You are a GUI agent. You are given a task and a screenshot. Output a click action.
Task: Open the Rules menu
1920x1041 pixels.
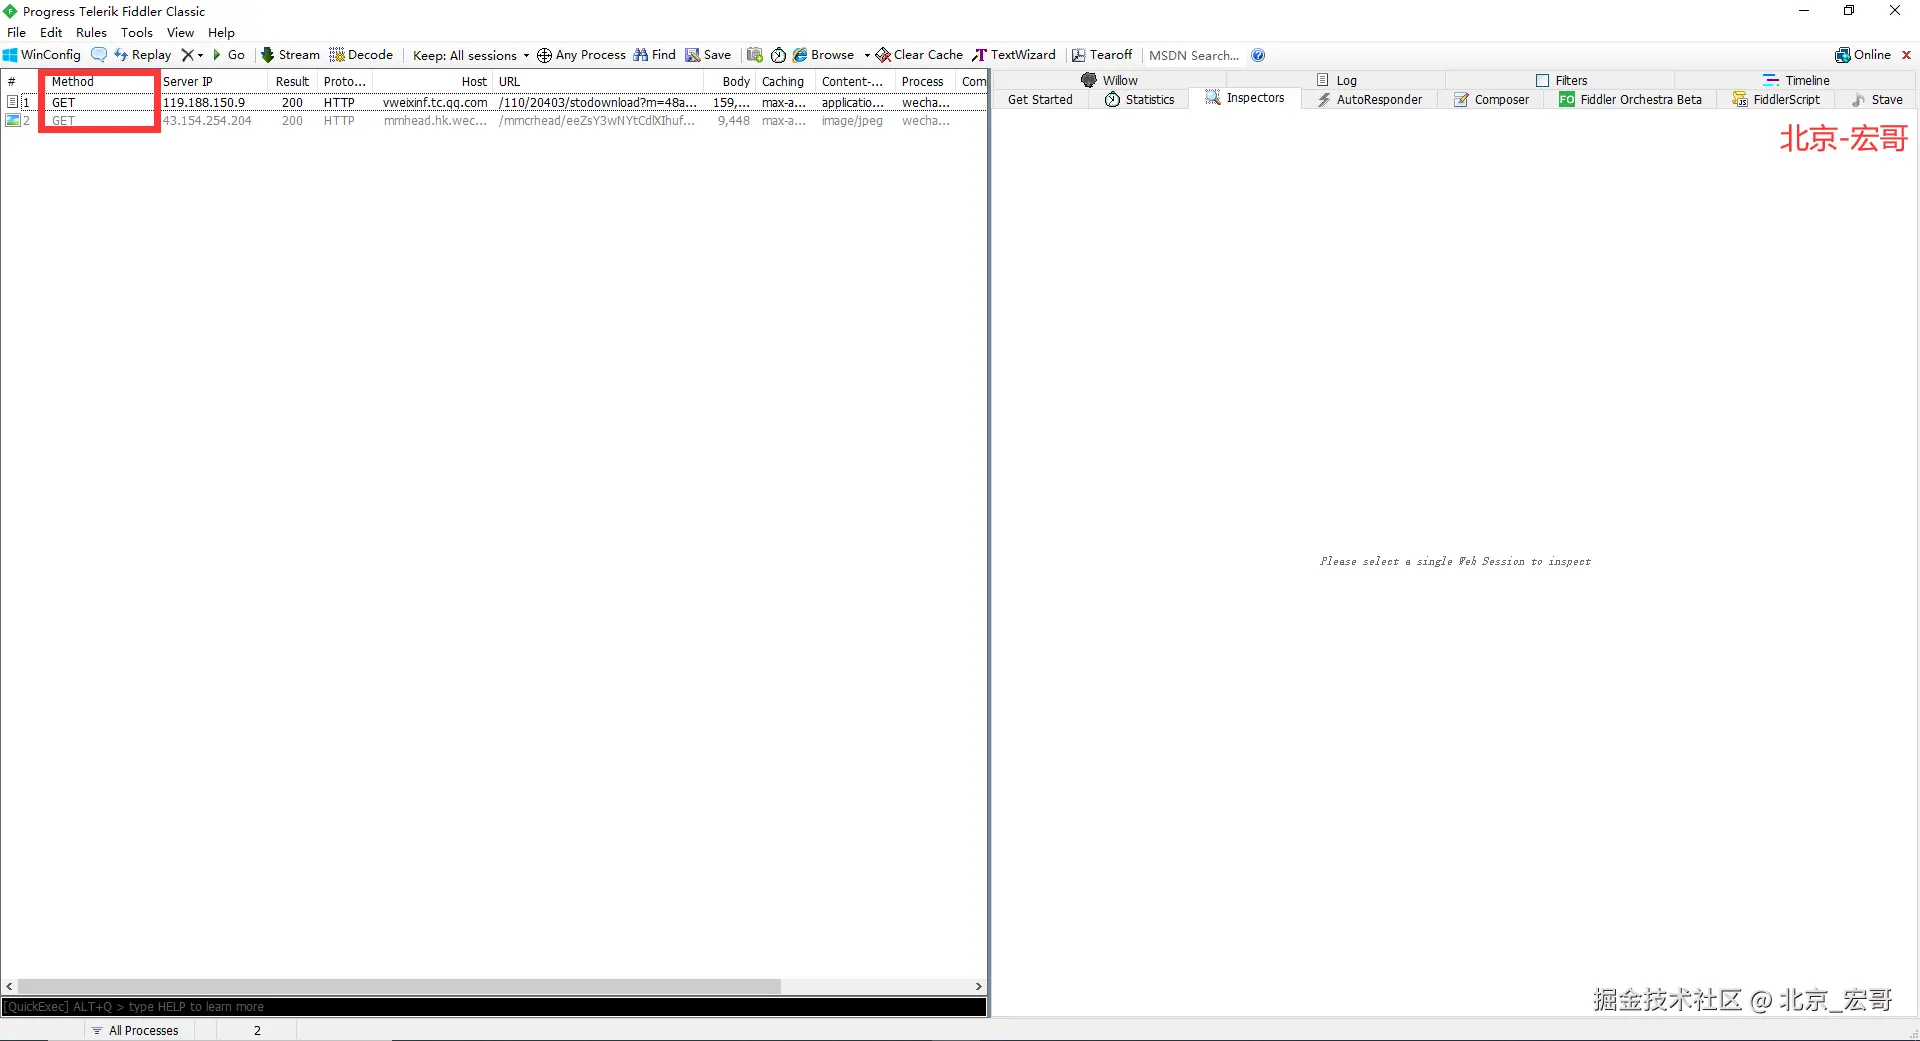[91, 32]
